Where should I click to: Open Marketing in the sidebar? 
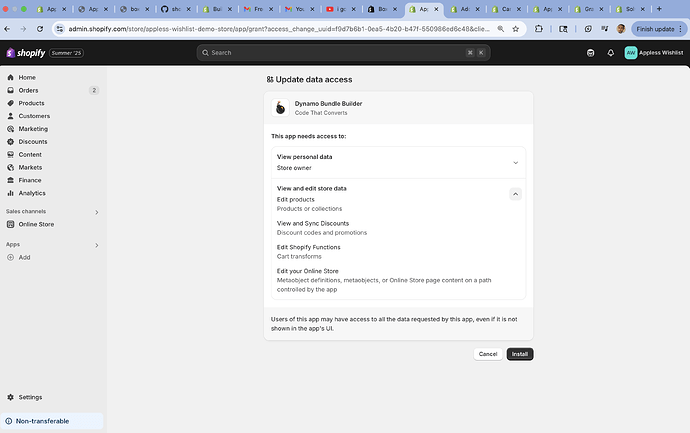click(33, 129)
